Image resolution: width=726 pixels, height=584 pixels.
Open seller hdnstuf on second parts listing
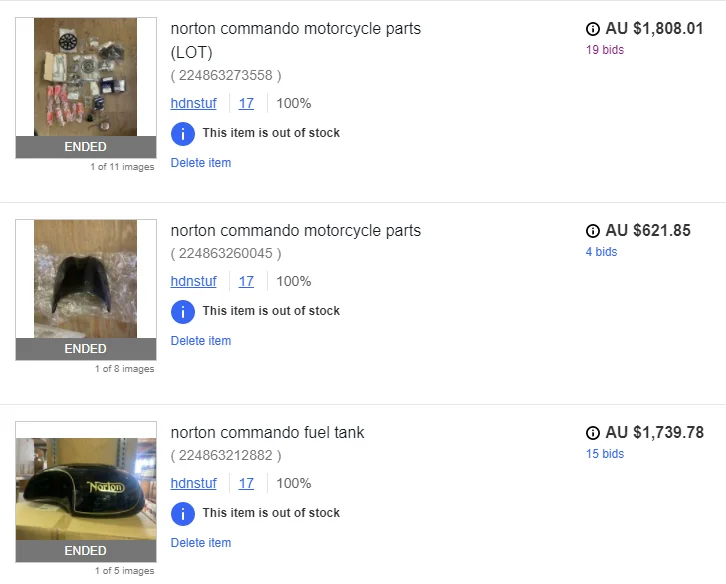(193, 281)
